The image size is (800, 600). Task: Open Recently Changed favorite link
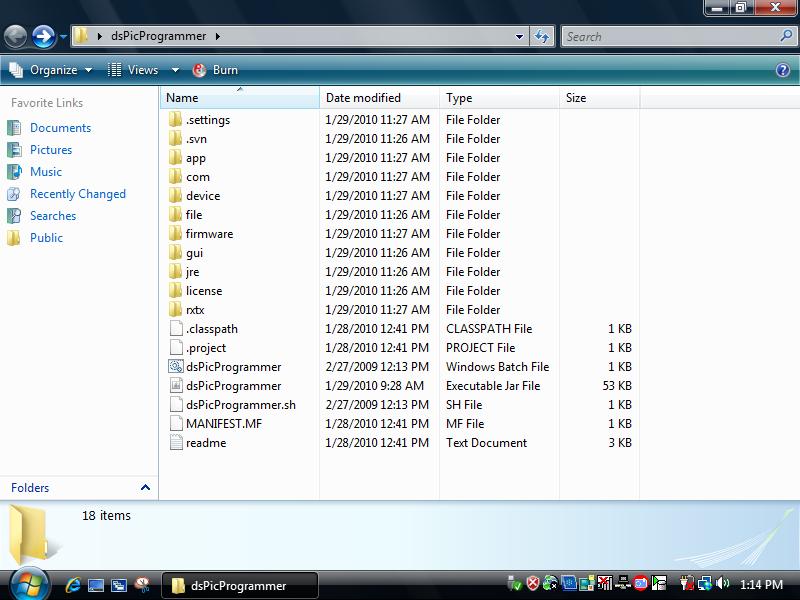pos(77,194)
